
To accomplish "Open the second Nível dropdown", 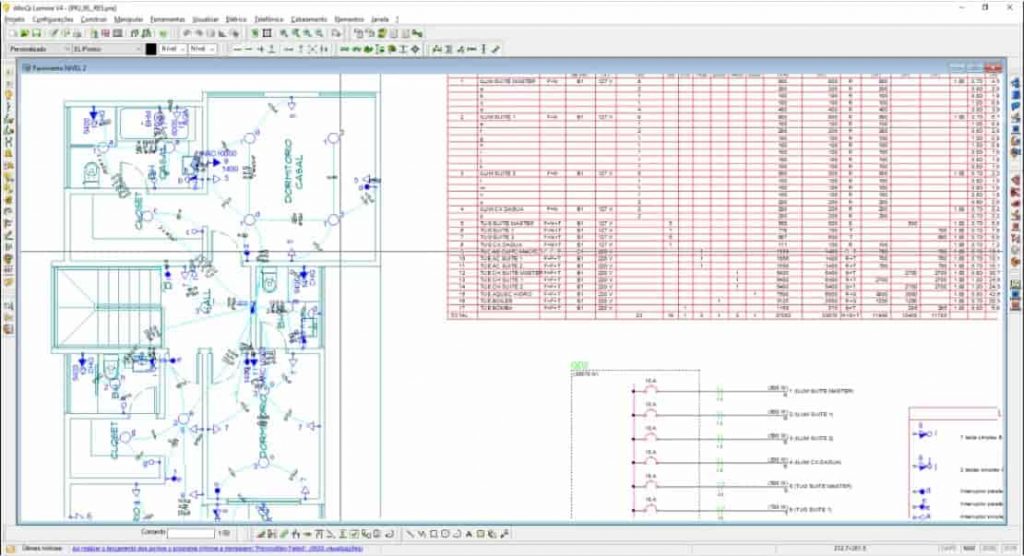I will coord(202,49).
